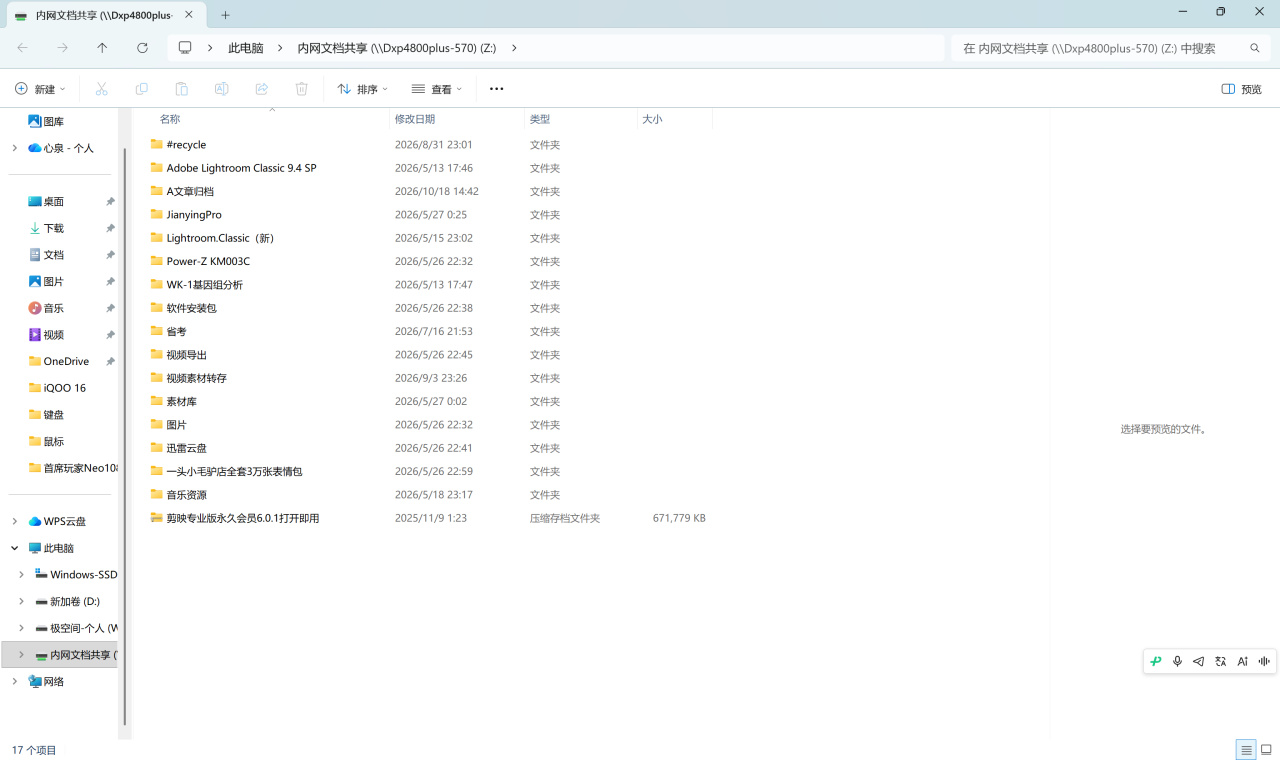Open the 查看 view dropdown
The height and width of the screenshot is (760, 1280).
click(437, 89)
